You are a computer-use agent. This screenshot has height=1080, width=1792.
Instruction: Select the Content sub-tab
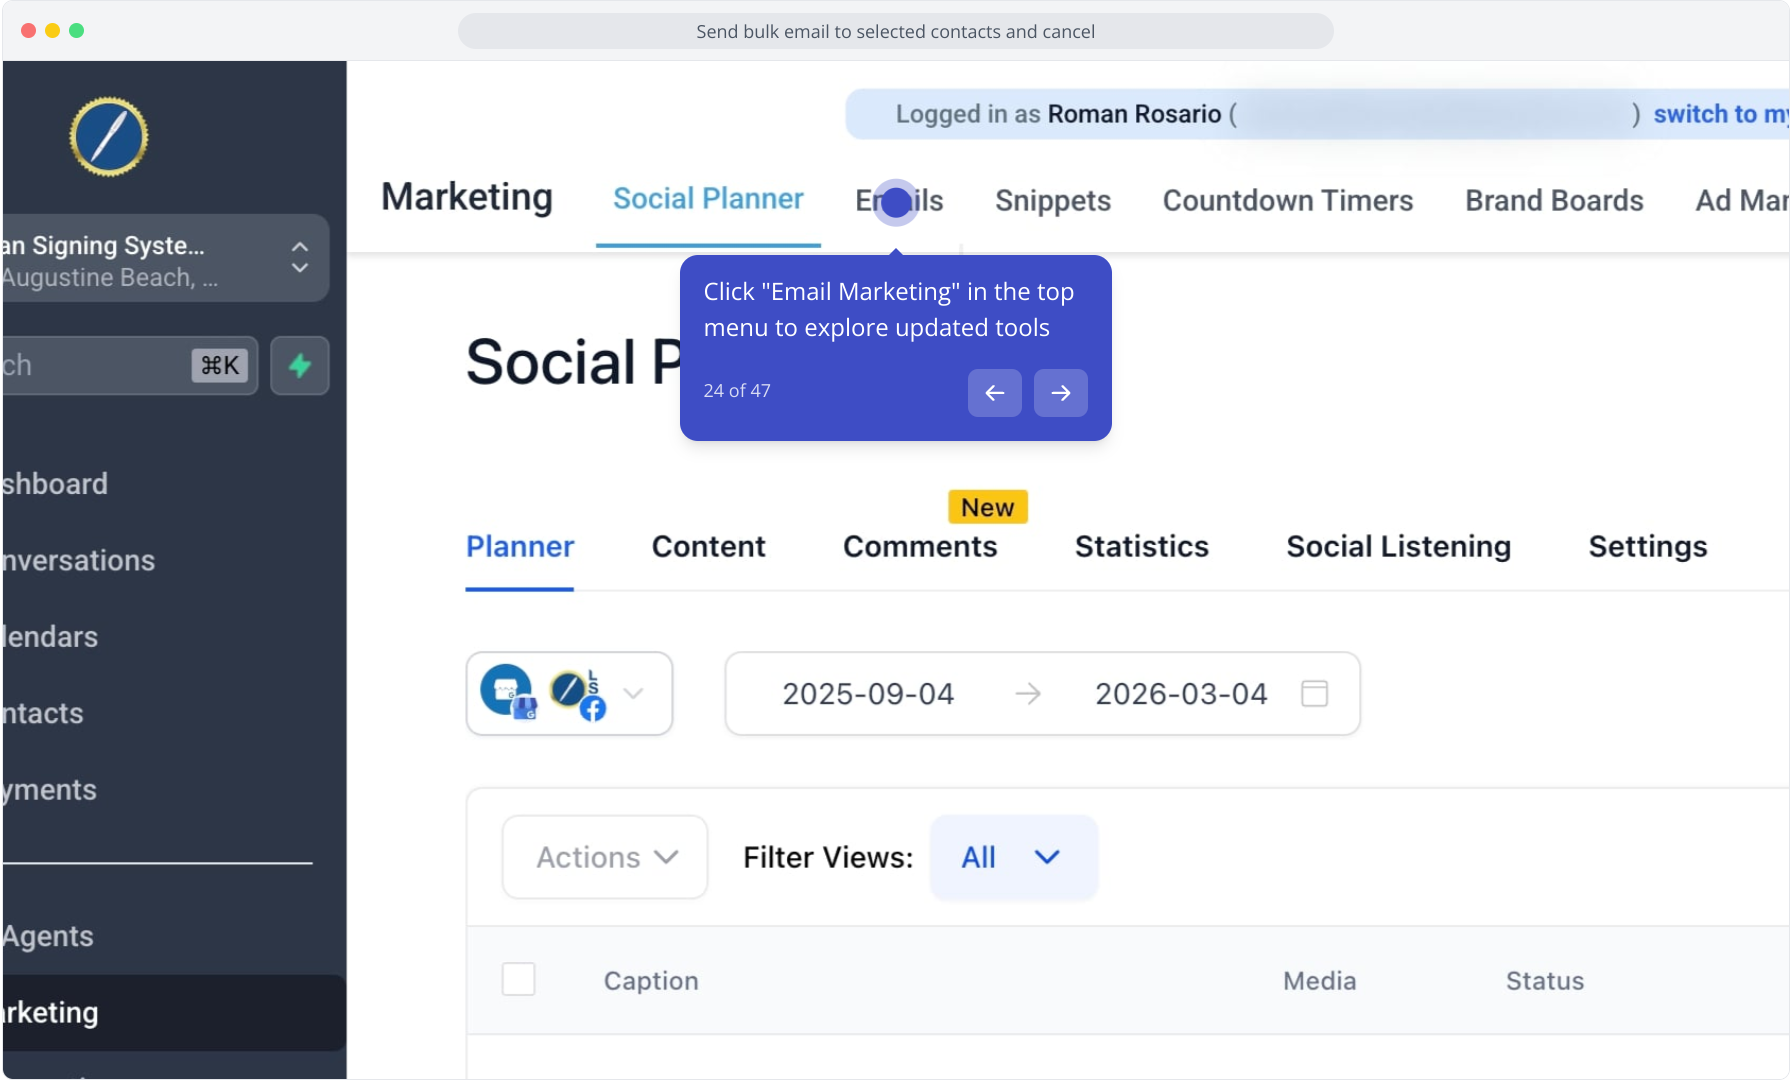708,547
